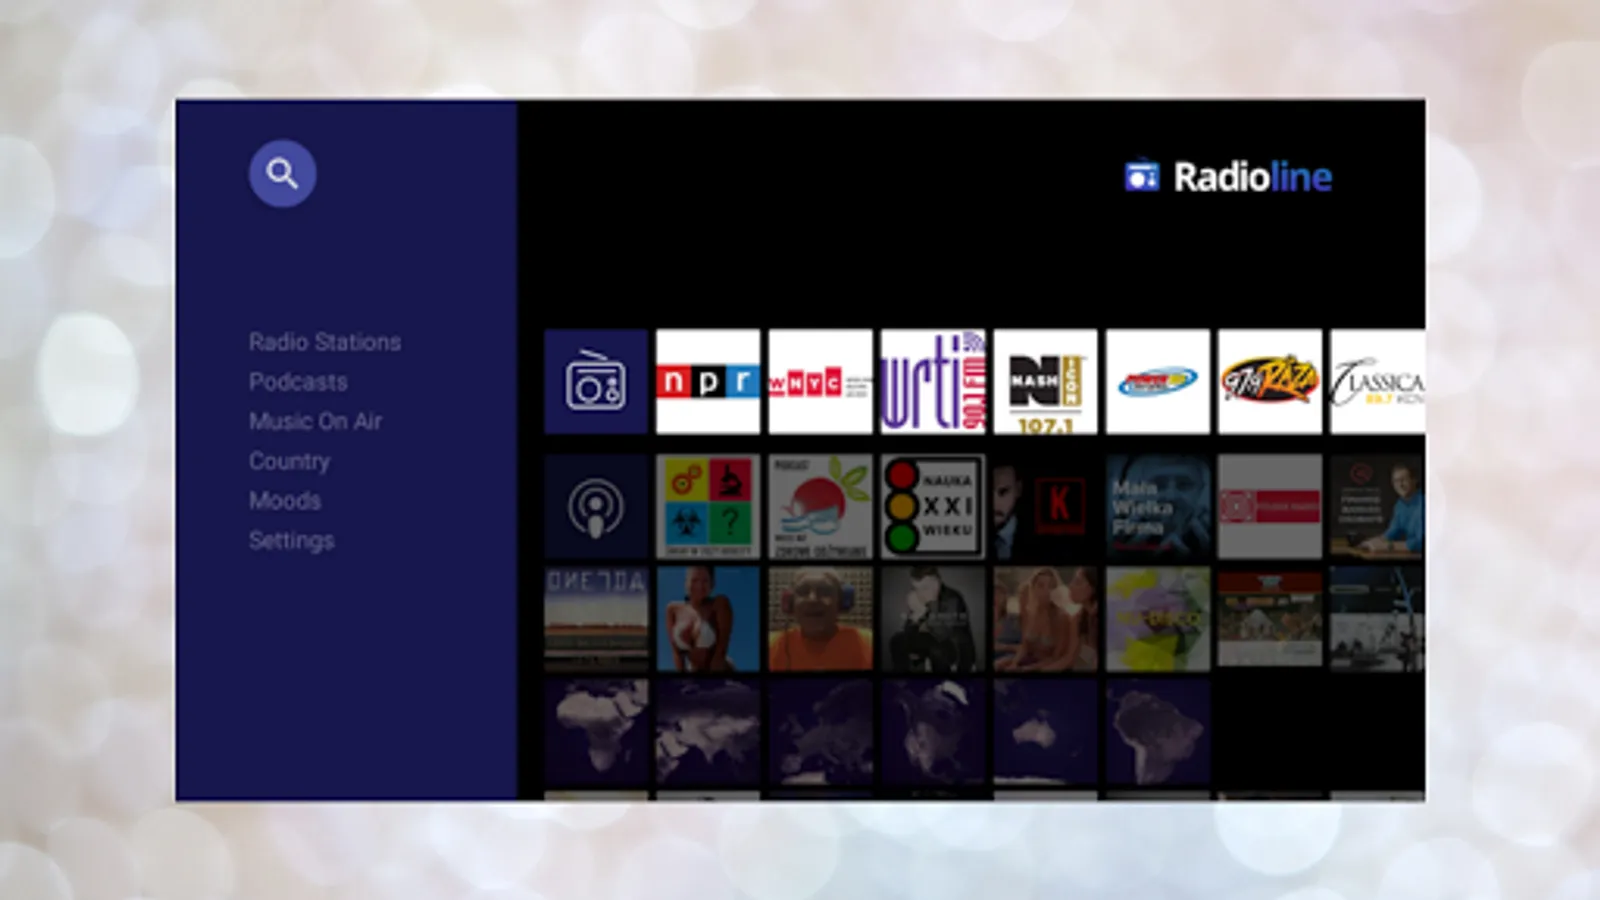Viewport: 1600px width, 900px height.
Task: Open the Radio Stations menu item
Action: (x=325, y=342)
